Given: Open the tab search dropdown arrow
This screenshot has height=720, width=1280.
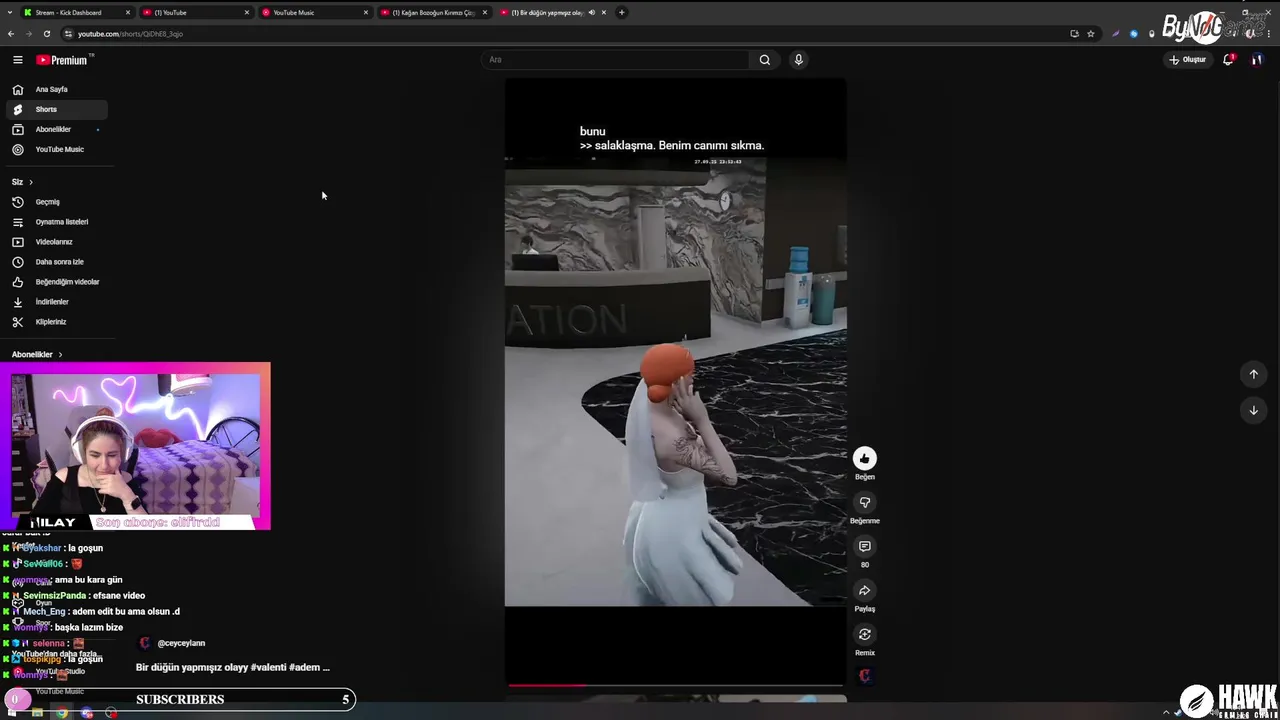Looking at the screenshot, I should click(9, 13).
